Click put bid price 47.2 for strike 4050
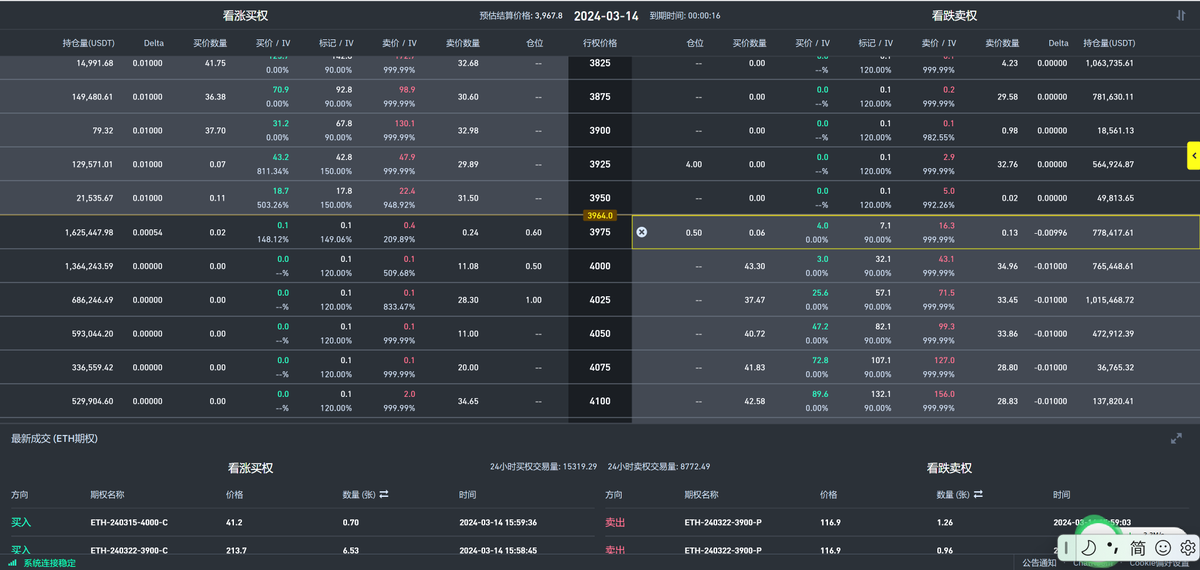The width and height of the screenshot is (1200, 570). (820, 327)
